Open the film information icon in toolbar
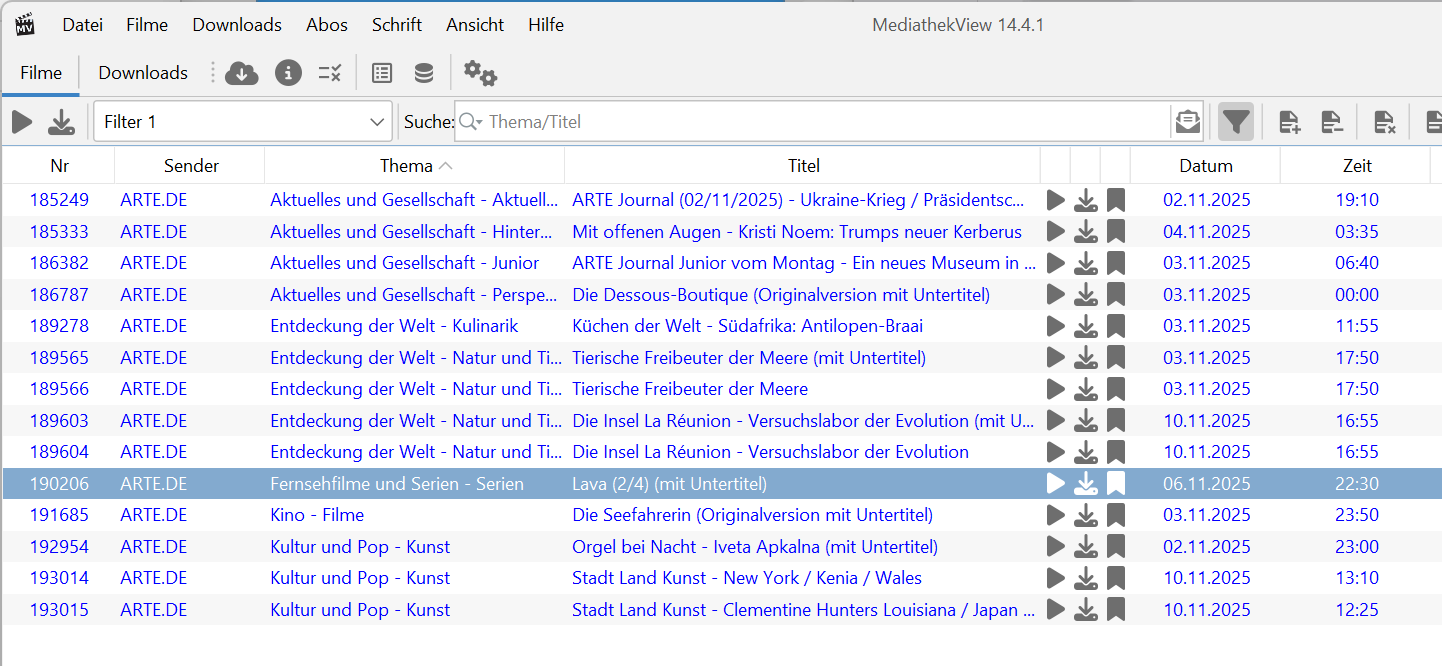Viewport: 1442px width, 666px height. [x=288, y=73]
